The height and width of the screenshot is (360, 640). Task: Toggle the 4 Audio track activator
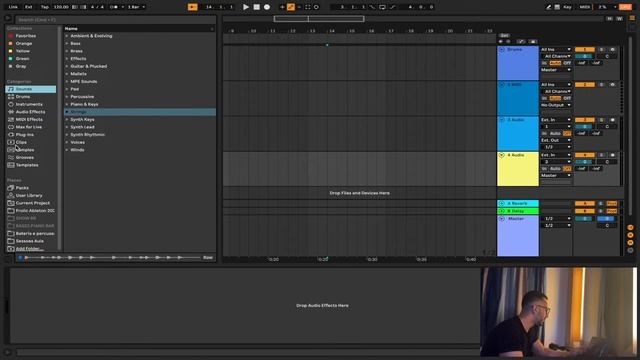584,155
